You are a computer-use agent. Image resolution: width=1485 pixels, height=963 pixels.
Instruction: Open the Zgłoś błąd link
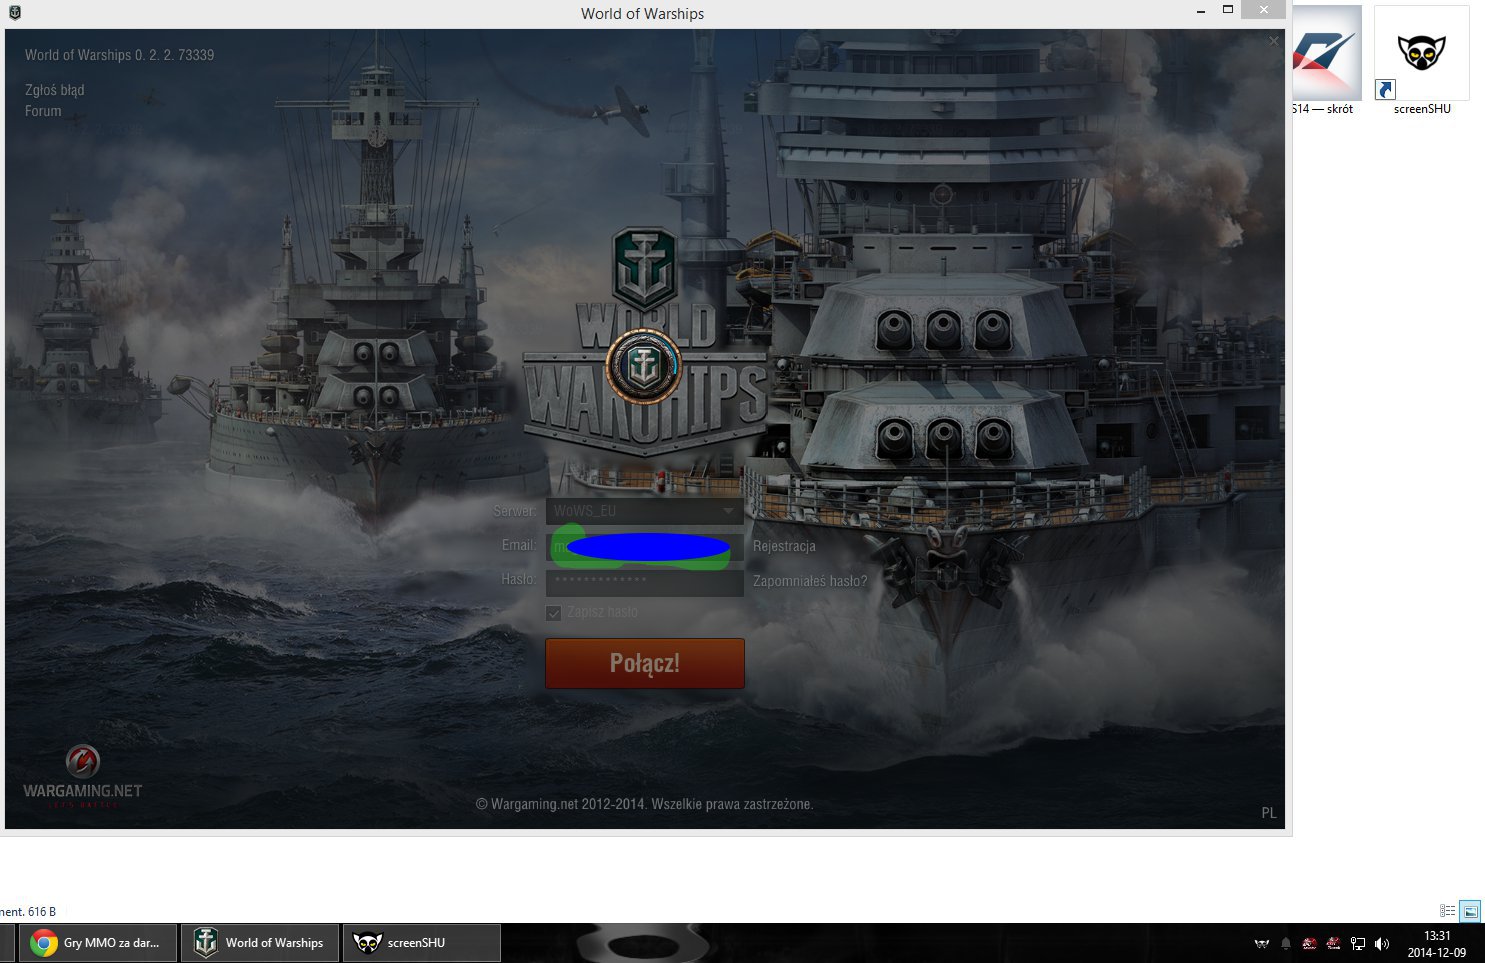(x=55, y=90)
